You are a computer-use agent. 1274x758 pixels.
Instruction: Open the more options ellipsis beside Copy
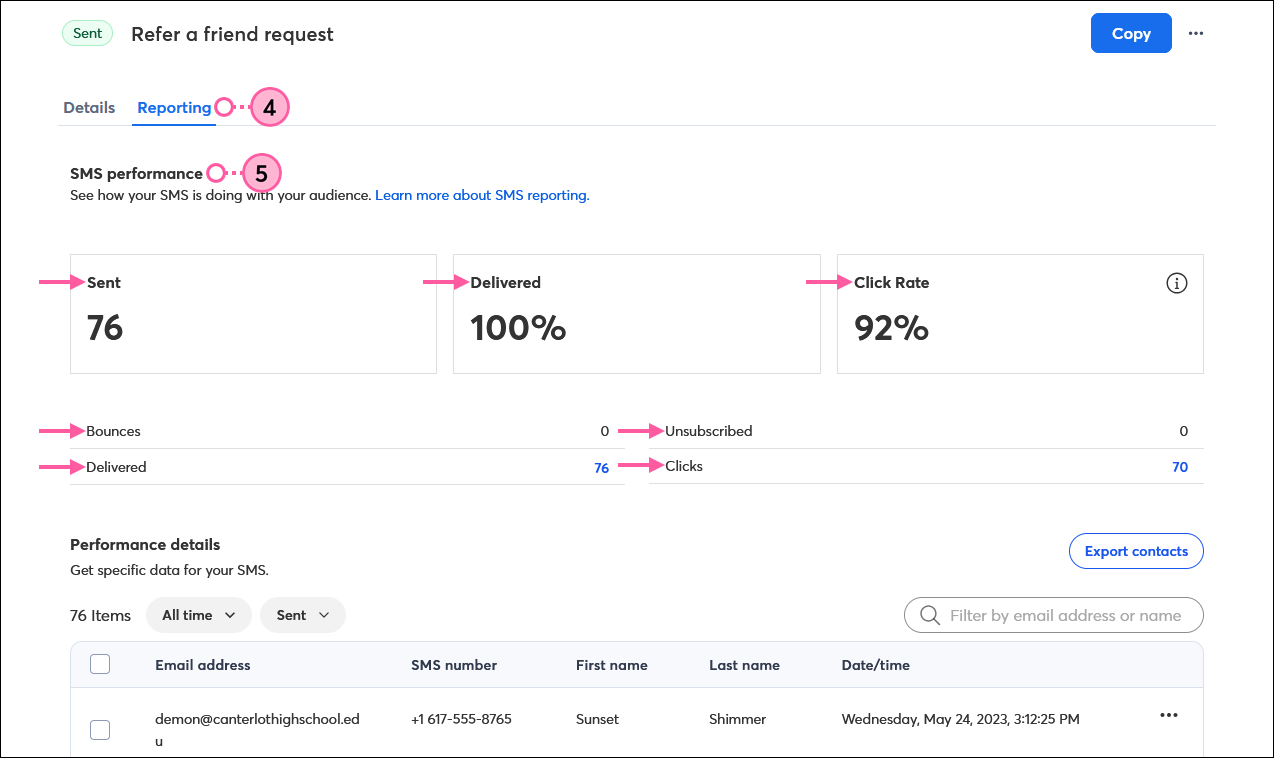click(x=1195, y=33)
